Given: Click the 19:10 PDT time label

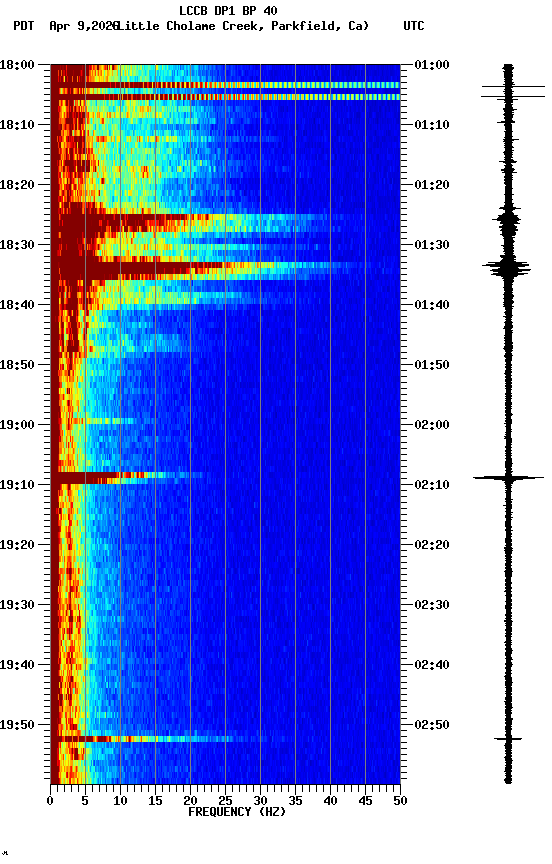Looking at the screenshot, I should 17,485.
